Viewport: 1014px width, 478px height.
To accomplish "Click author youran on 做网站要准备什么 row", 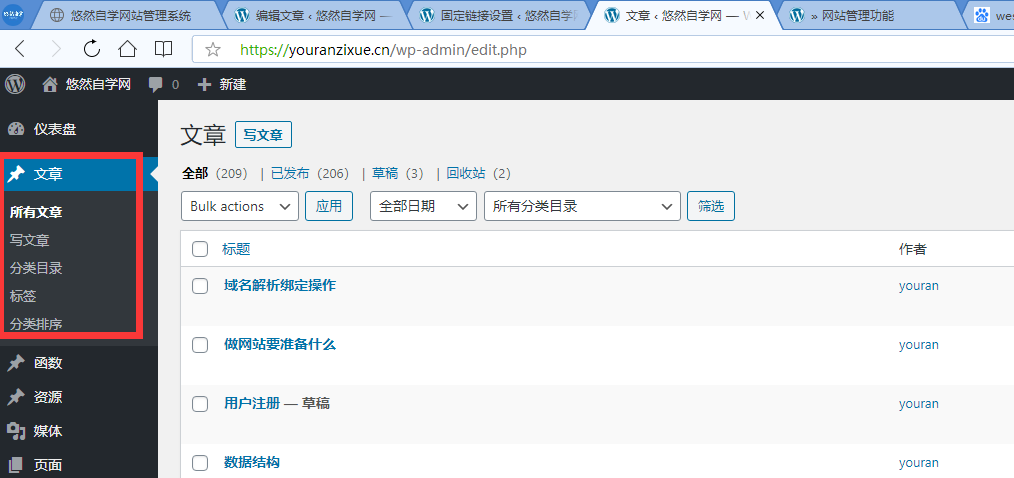I will point(918,345).
